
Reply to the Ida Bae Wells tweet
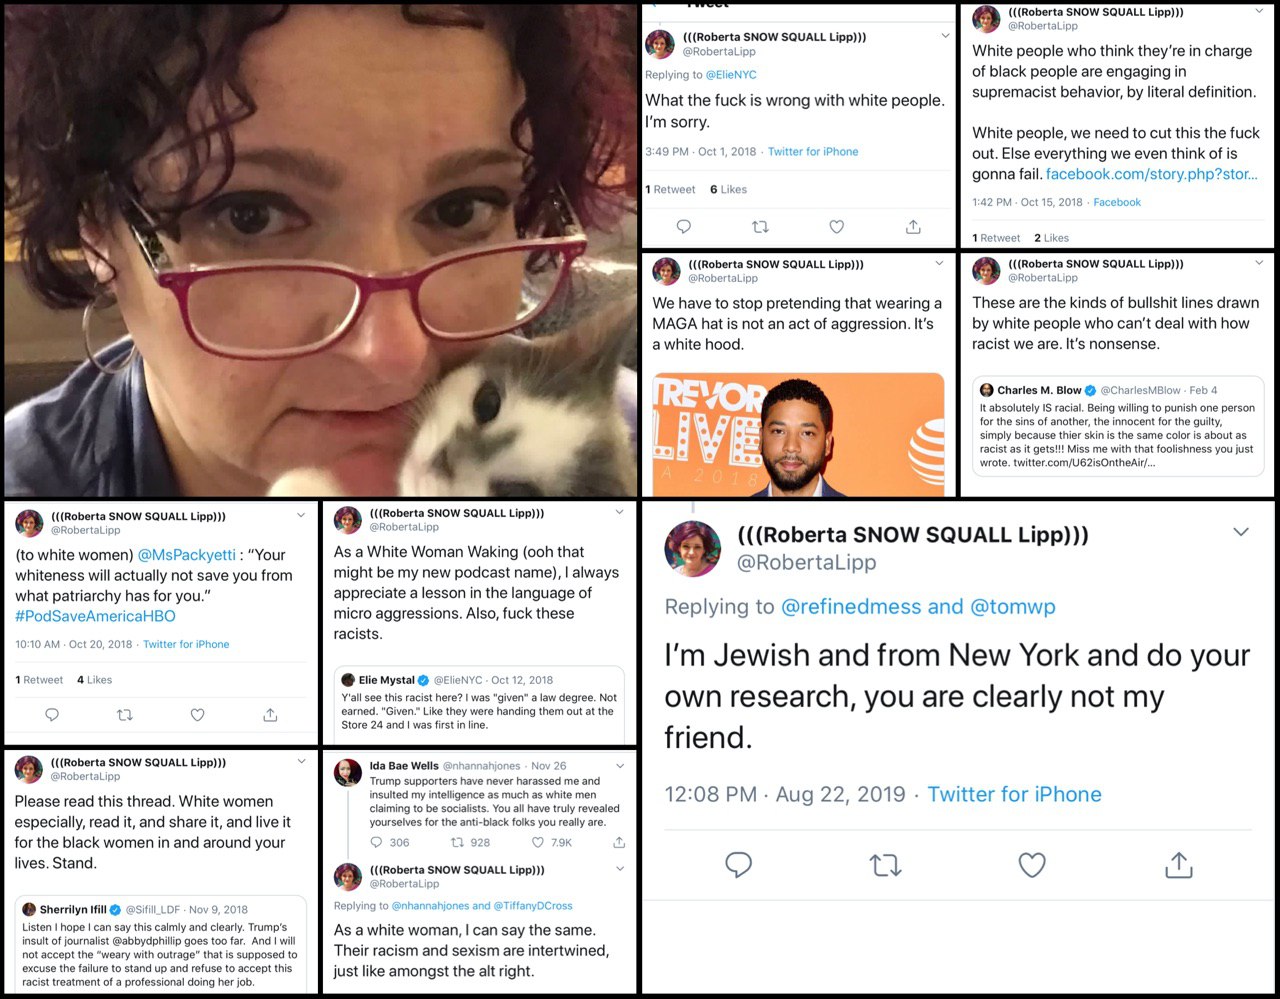point(377,842)
